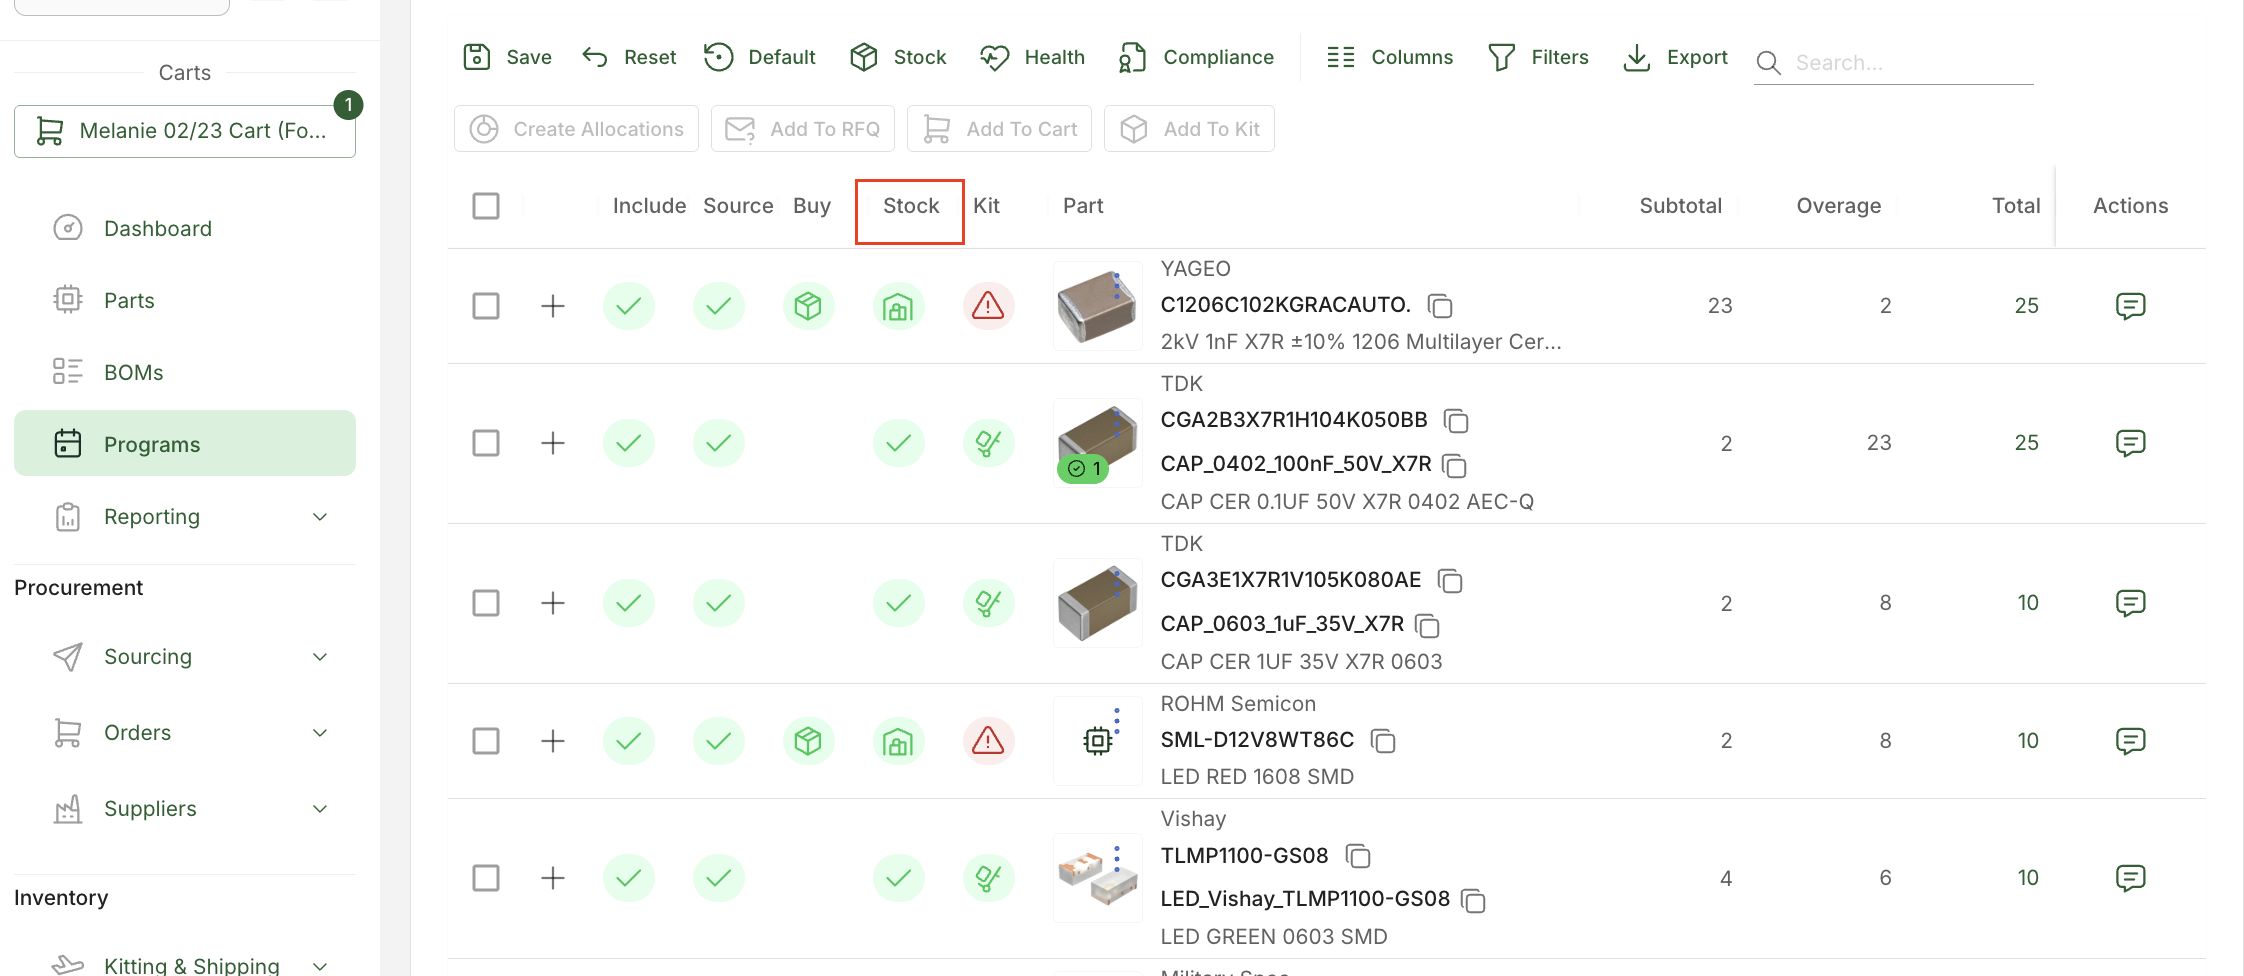Screen dimensions: 2244x976
Task: Check the CGA2B3X7R1H104K050BB row checkbox
Action: [x=486, y=443]
